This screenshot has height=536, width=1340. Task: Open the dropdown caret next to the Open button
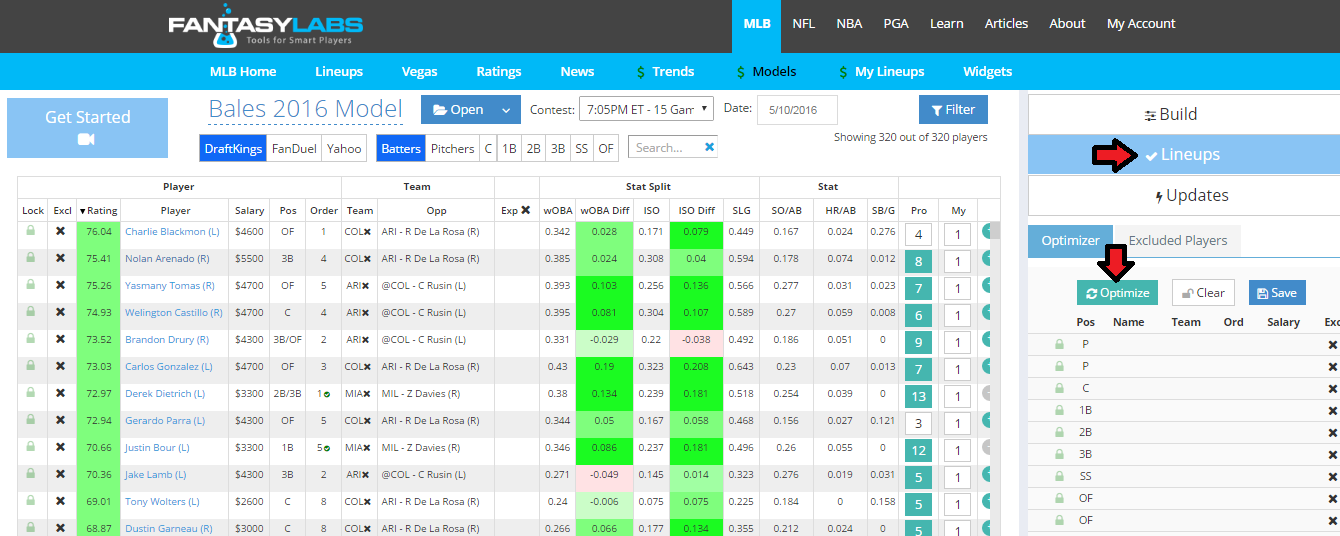[x=506, y=110]
